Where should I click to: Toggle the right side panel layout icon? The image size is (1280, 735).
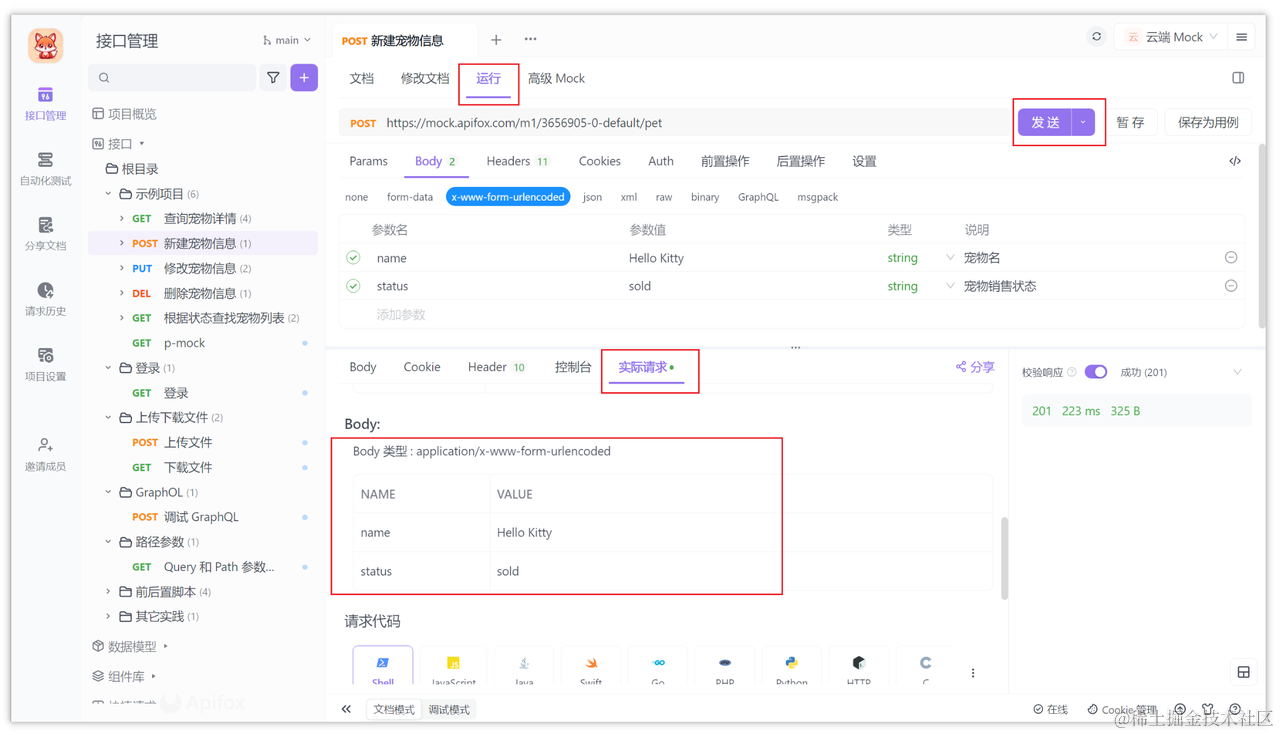(x=1238, y=78)
